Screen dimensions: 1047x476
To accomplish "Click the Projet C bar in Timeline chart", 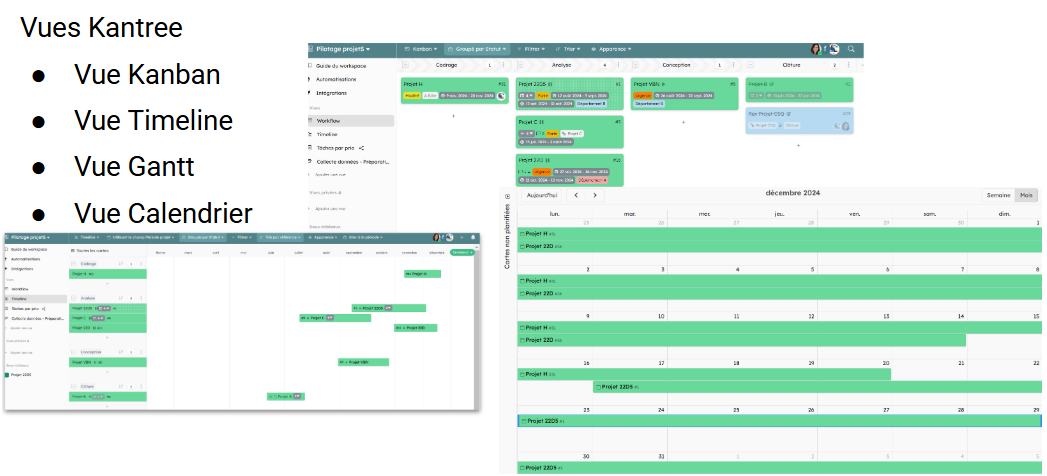I will pos(335,318).
